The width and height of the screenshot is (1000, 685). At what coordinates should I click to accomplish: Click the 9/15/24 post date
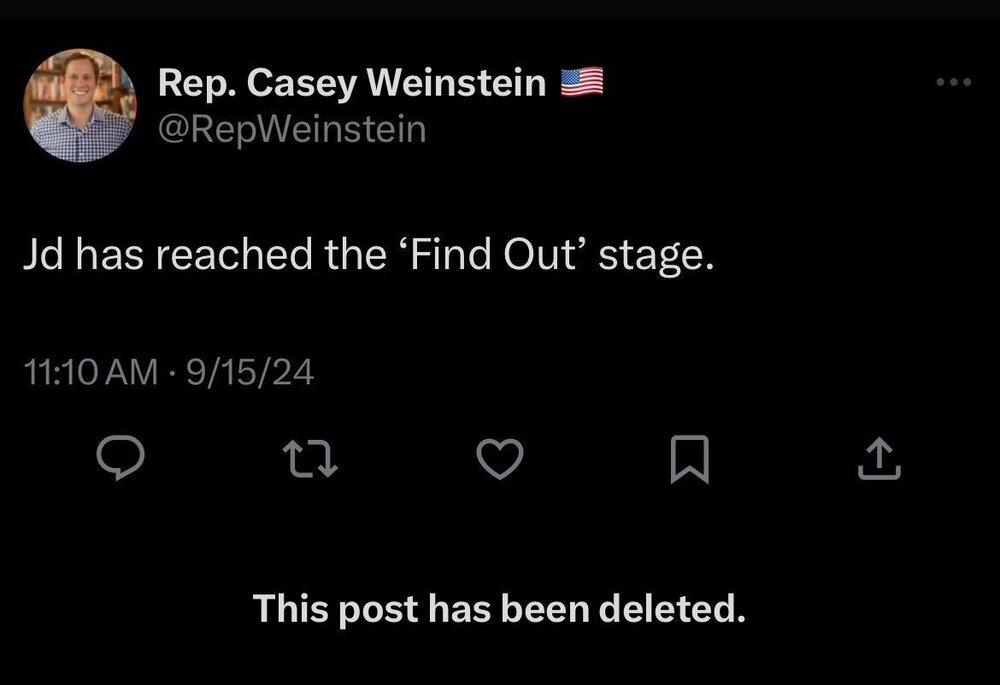click(250, 372)
